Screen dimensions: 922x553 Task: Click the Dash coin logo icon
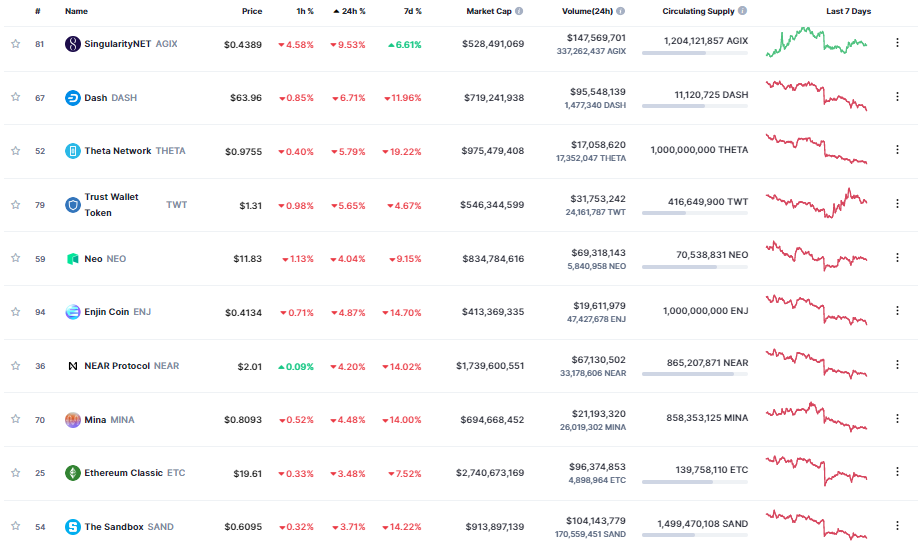click(72, 98)
